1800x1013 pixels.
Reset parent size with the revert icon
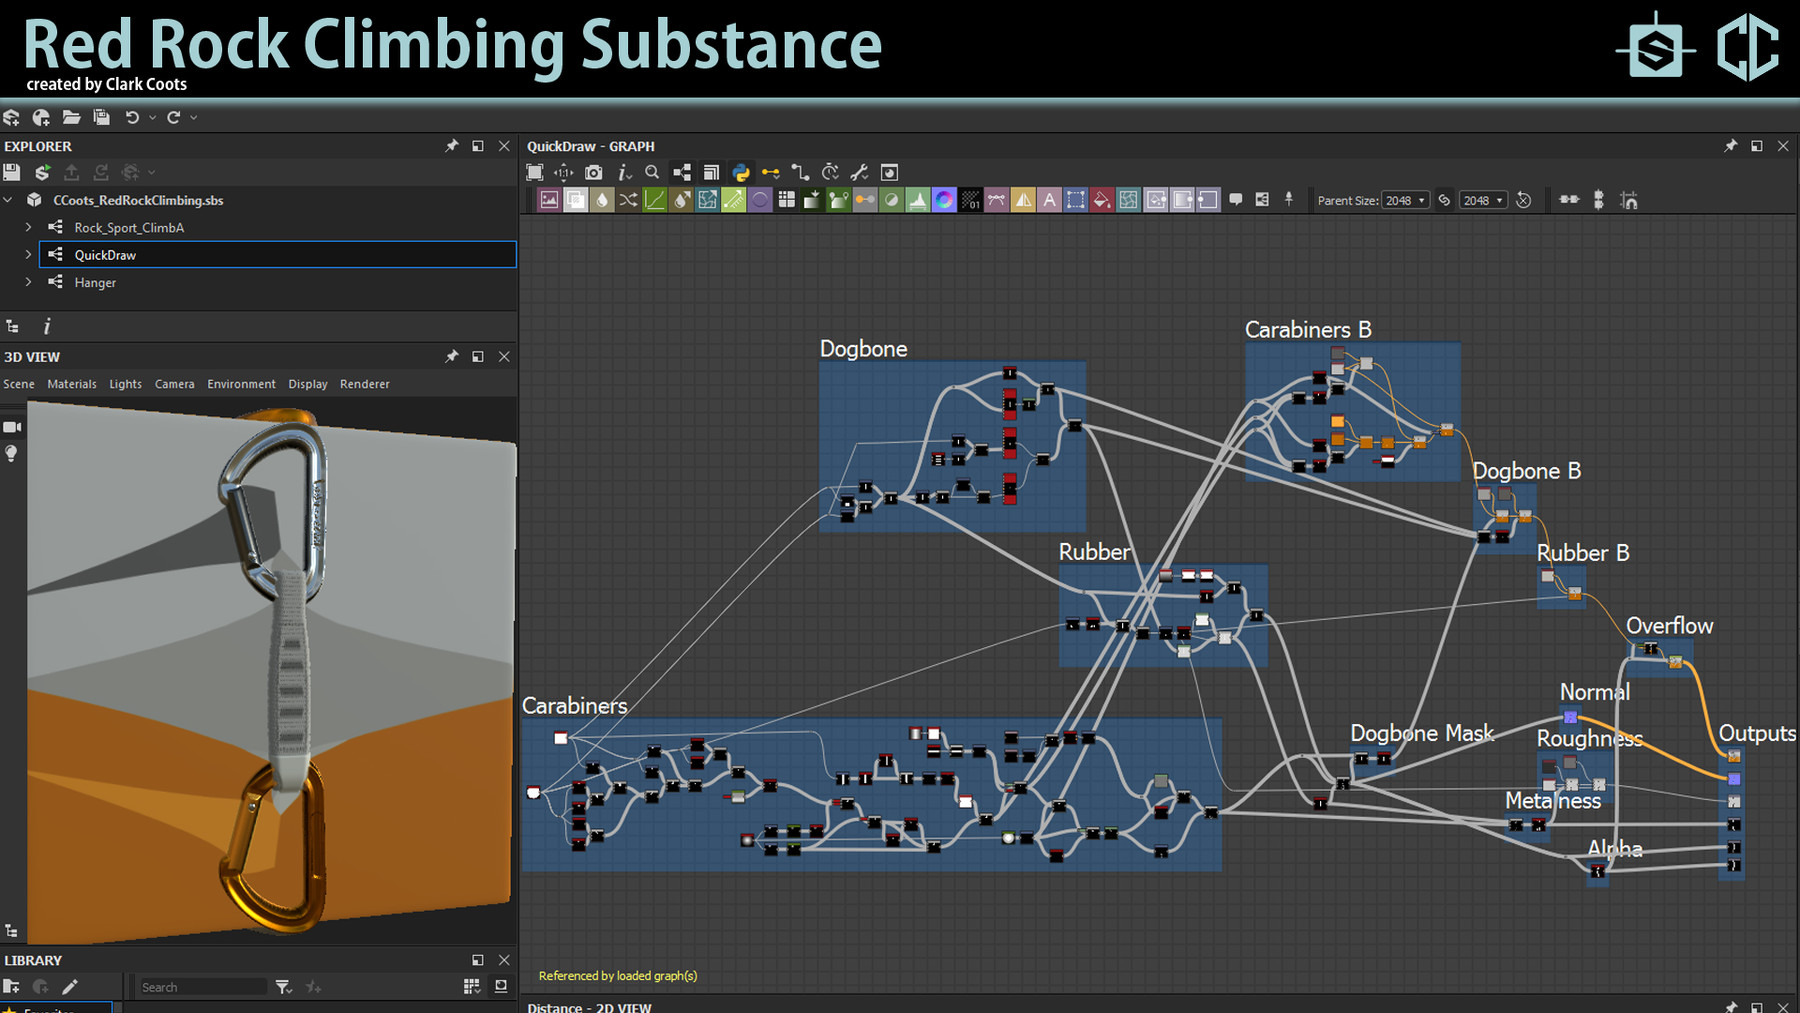click(x=1524, y=200)
